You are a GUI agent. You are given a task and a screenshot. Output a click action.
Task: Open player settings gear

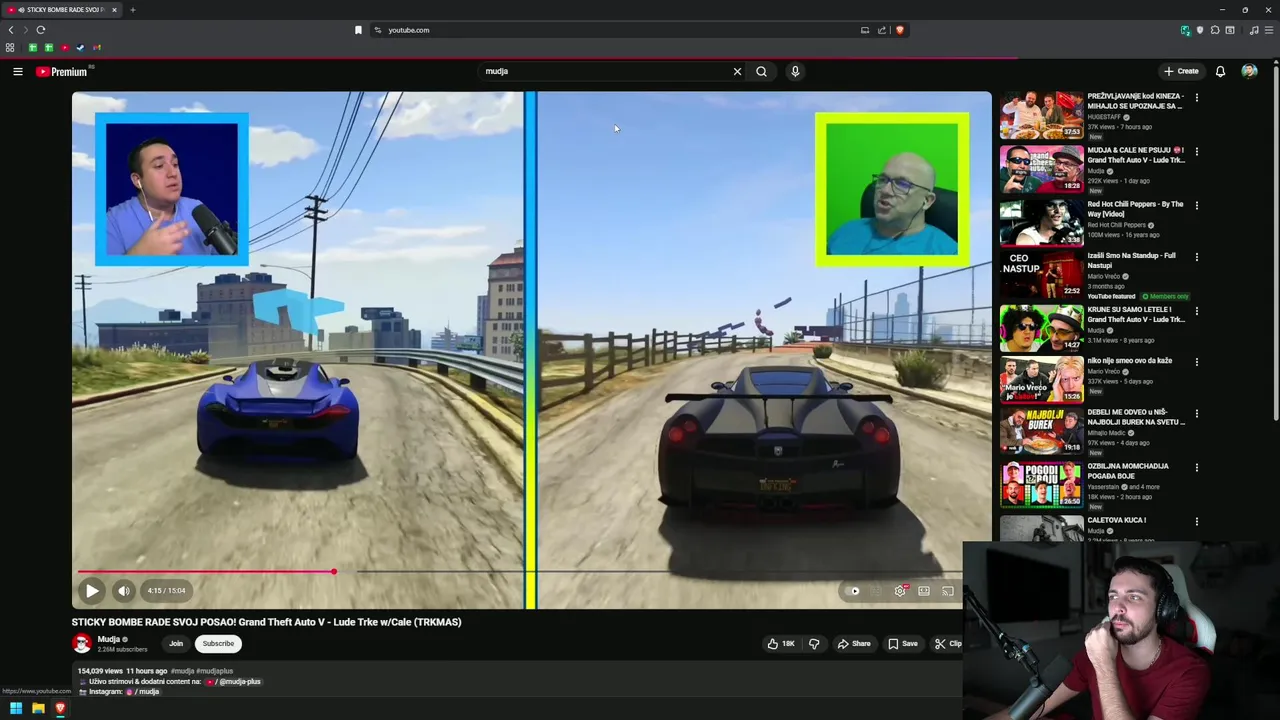[900, 591]
